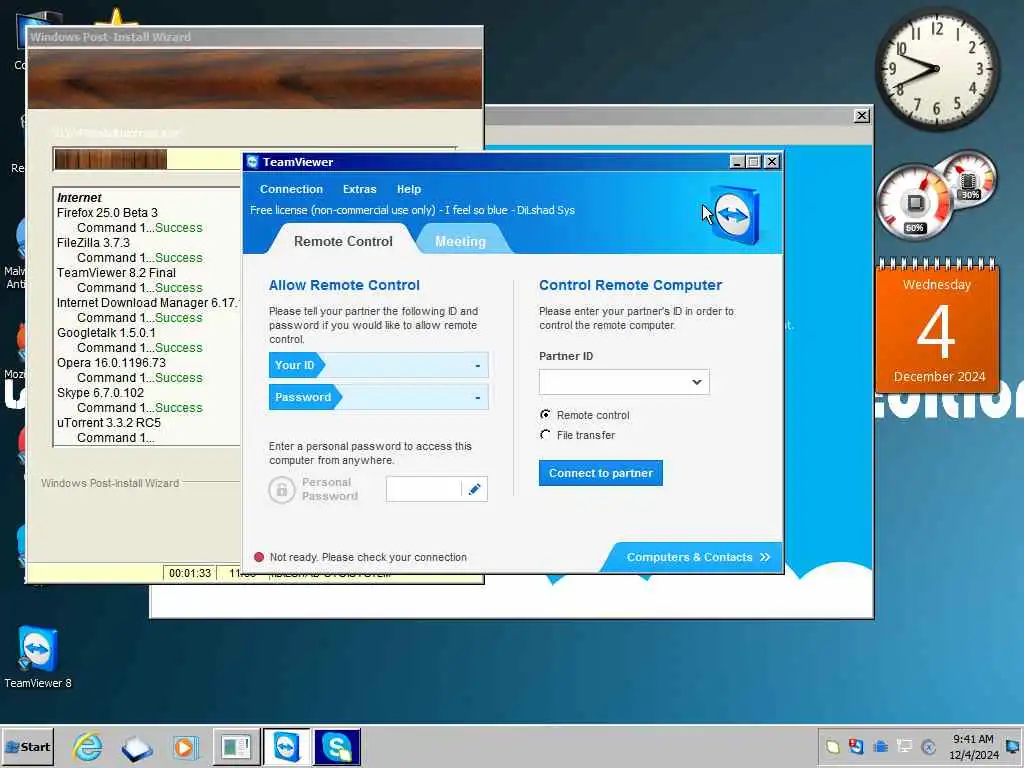Close the blue window behind TeamViewer
1024x768 pixels.
861,116
